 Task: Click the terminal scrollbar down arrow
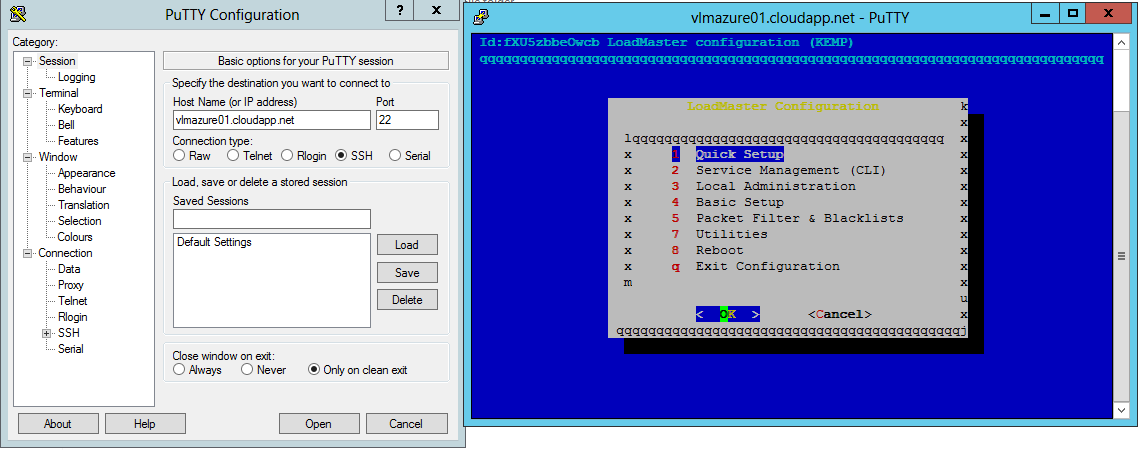(x=1123, y=411)
